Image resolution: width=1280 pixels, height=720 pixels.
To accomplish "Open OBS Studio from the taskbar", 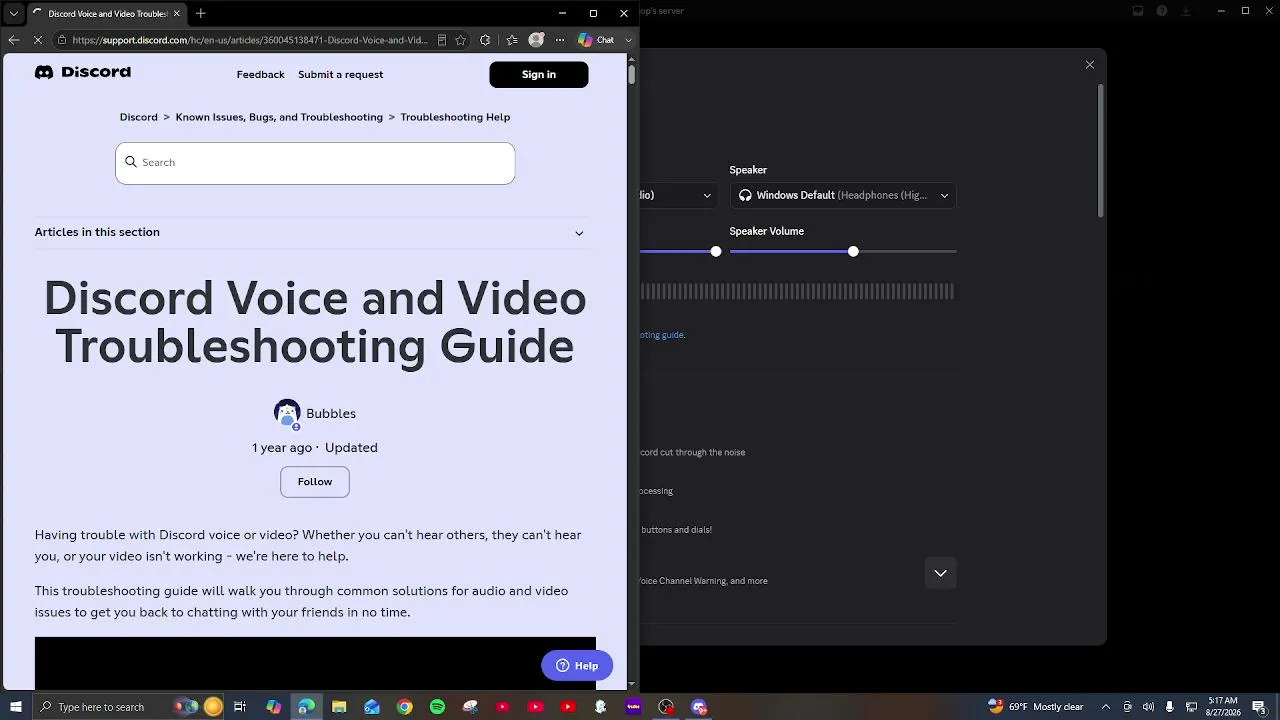I will pos(666,707).
